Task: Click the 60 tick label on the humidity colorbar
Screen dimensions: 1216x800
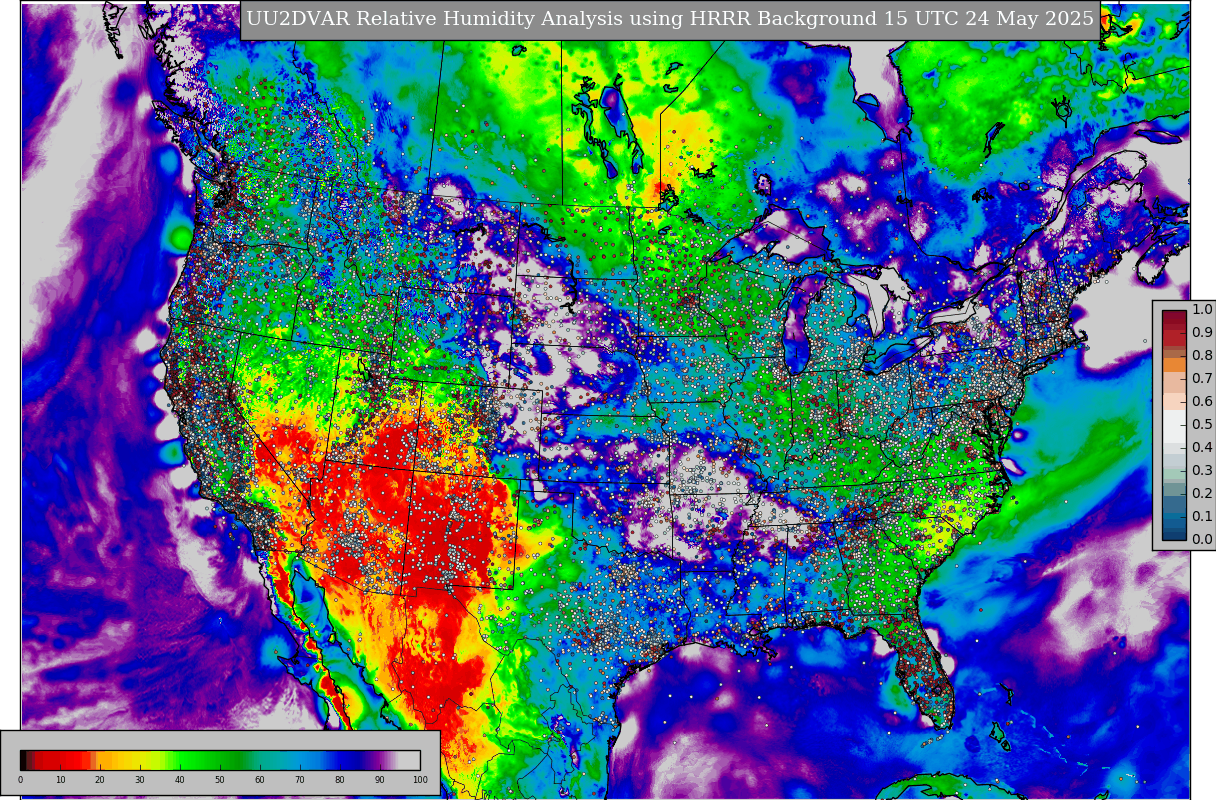Action: [x=260, y=780]
